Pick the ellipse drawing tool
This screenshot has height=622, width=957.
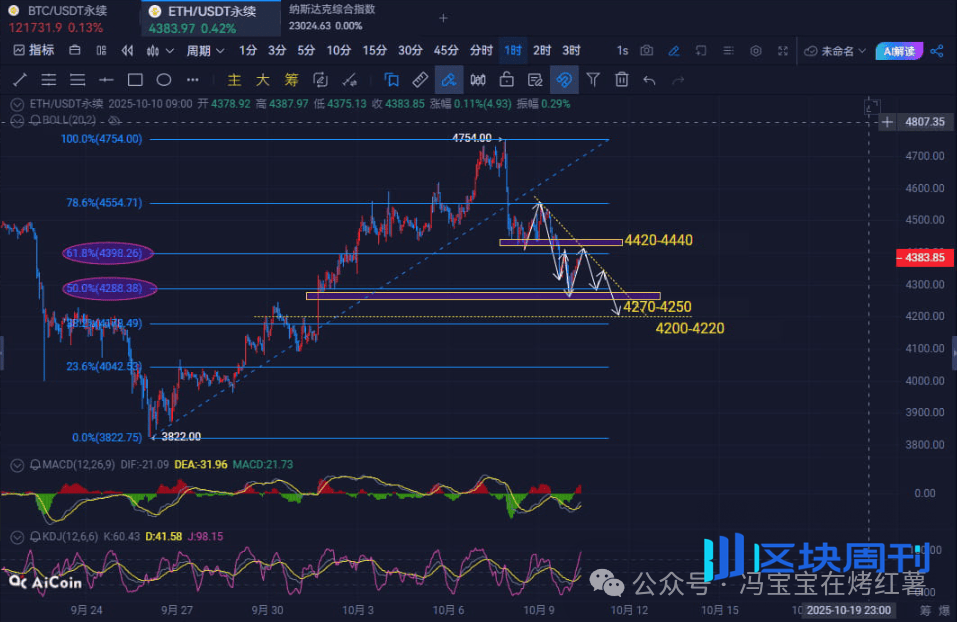[x=164, y=80]
